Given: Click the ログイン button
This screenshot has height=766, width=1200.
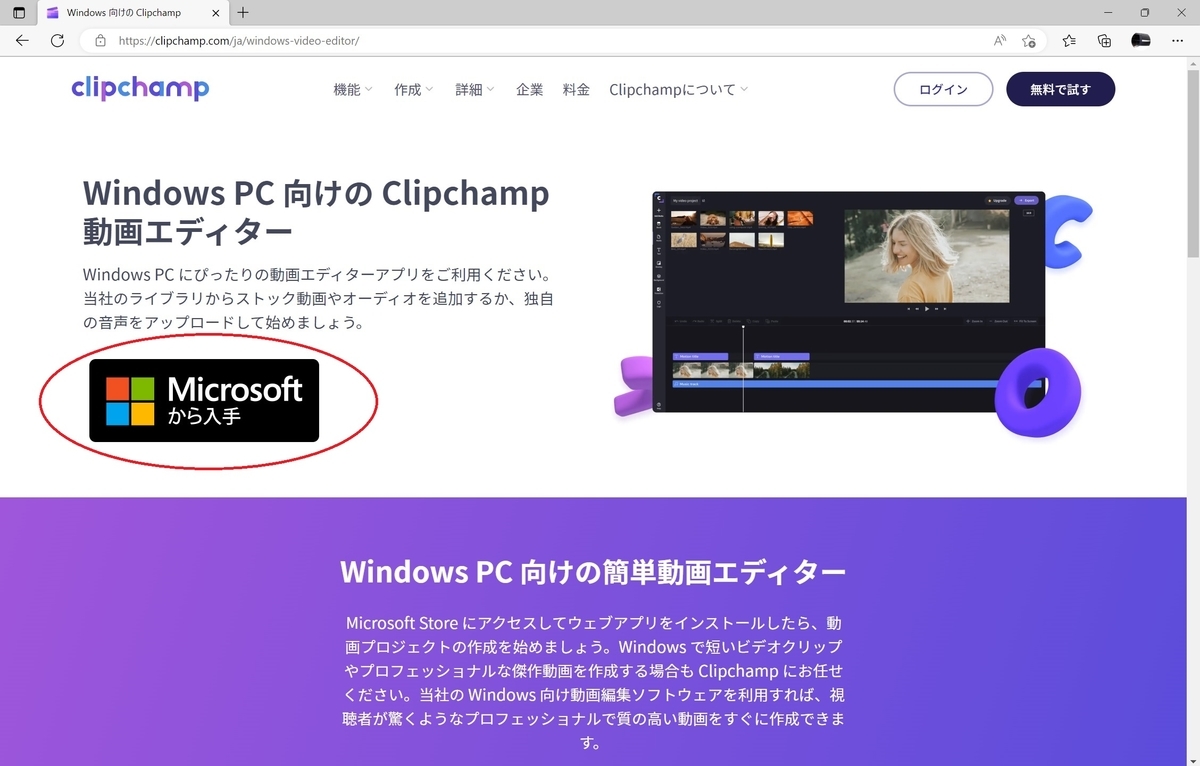Looking at the screenshot, I should [x=943, y=89].
